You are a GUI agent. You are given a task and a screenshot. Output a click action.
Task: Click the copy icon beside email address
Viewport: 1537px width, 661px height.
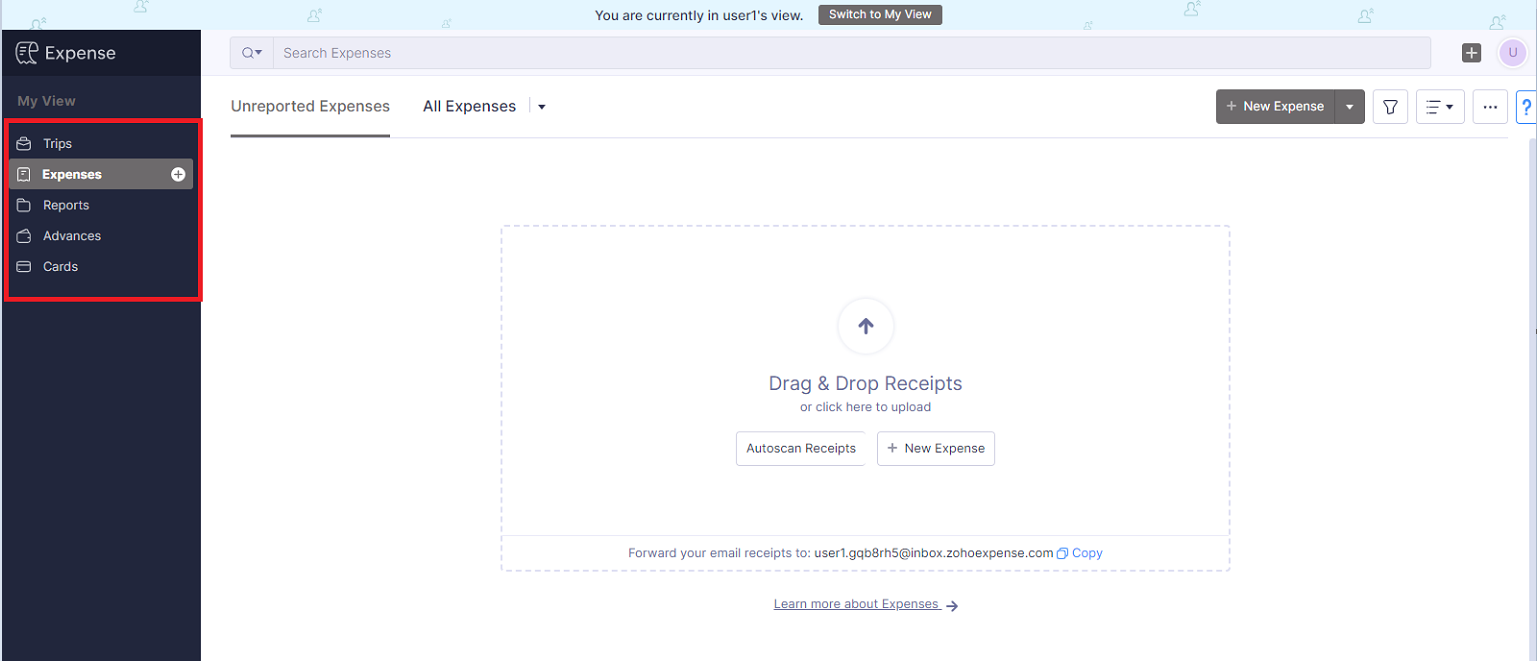point(1063,553)
